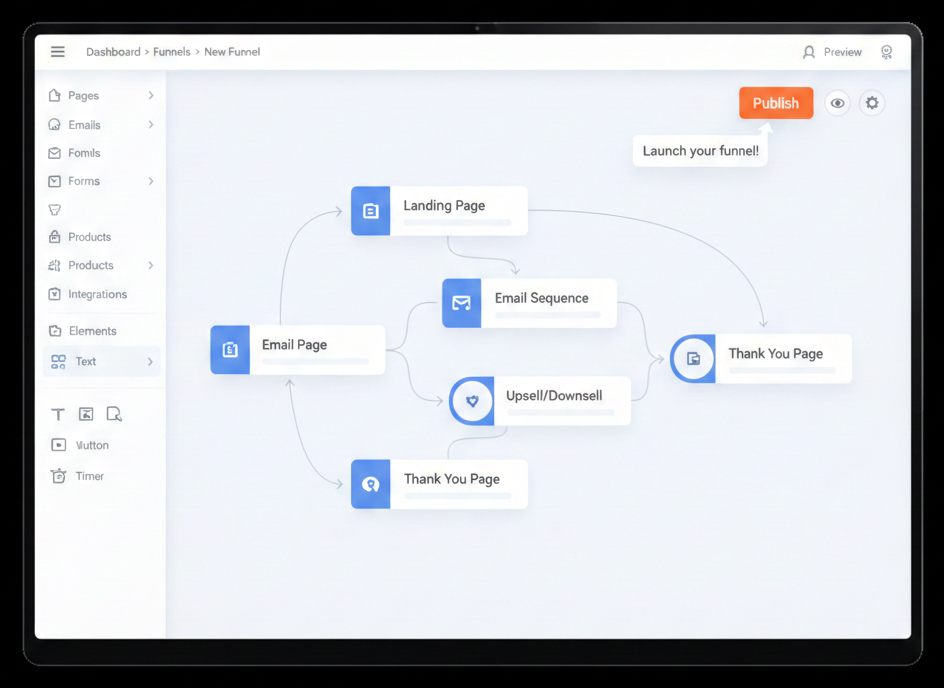Click the envelope icon on the Email Sequence node
This screenshot has width=944, height=688.
coord(461,303)
